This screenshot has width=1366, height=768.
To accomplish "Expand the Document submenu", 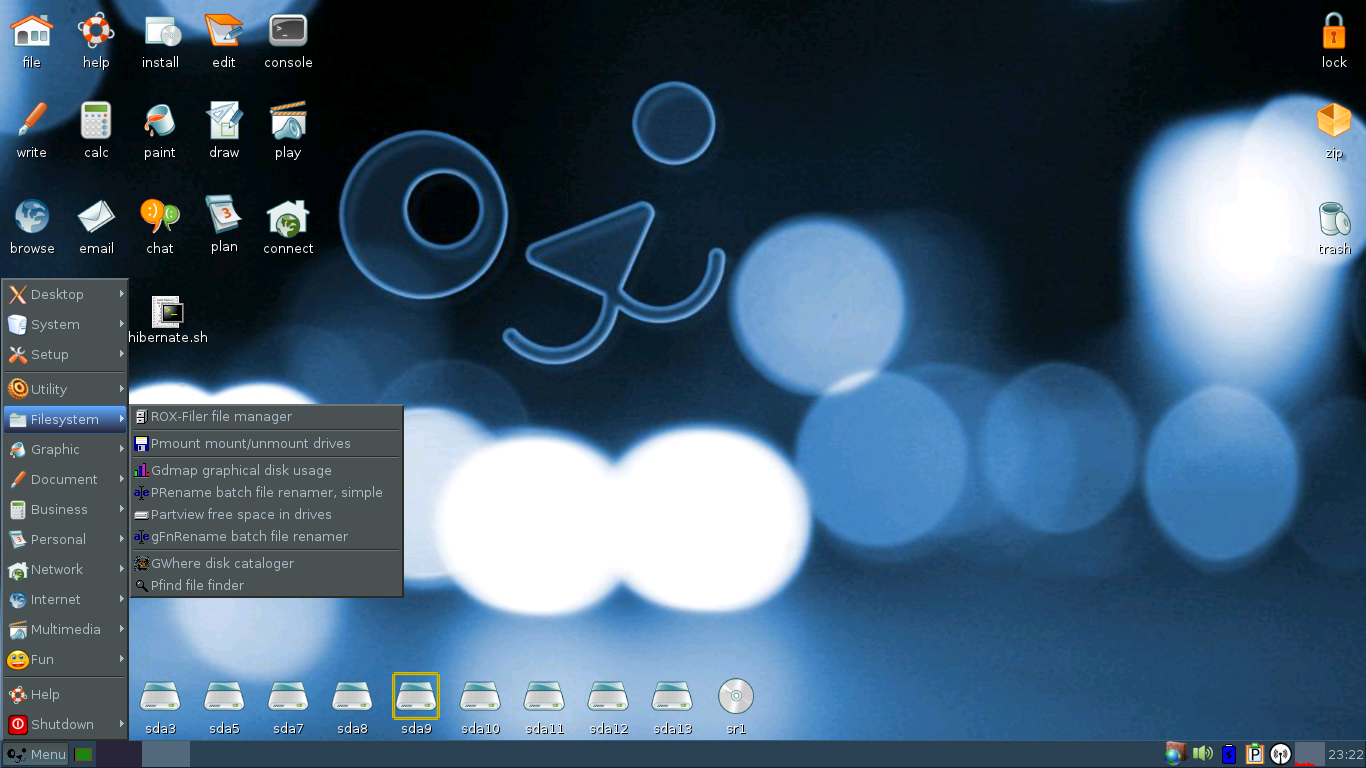I will (66, 479).
